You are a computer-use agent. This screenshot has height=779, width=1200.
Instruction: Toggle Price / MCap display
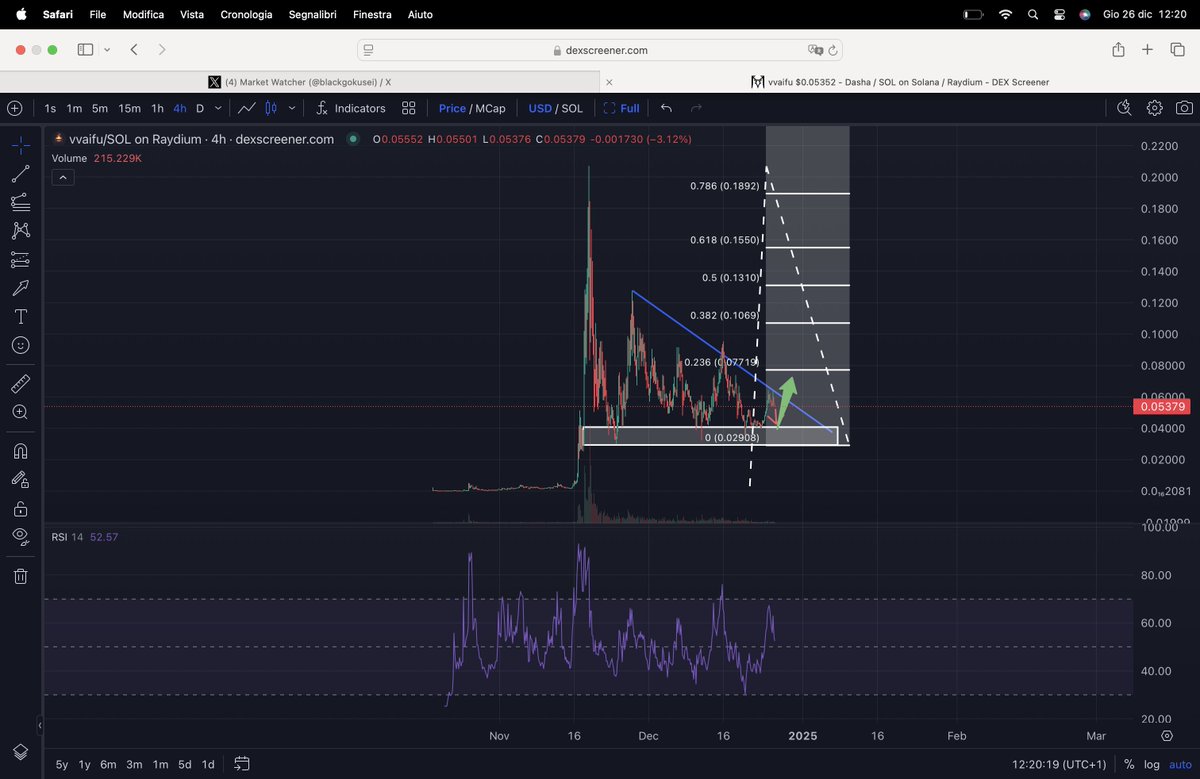point(472,108)
